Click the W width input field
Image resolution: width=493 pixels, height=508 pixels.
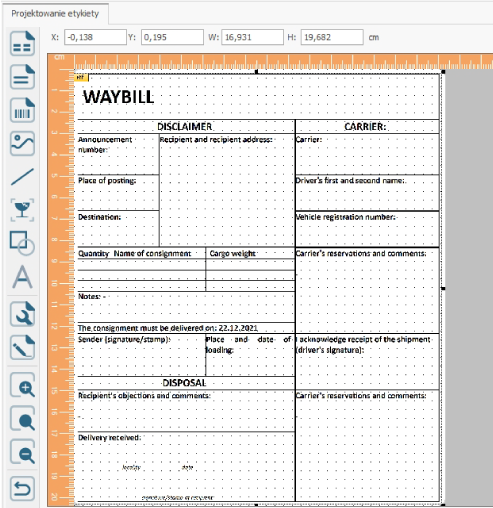(x=252, y=37)
